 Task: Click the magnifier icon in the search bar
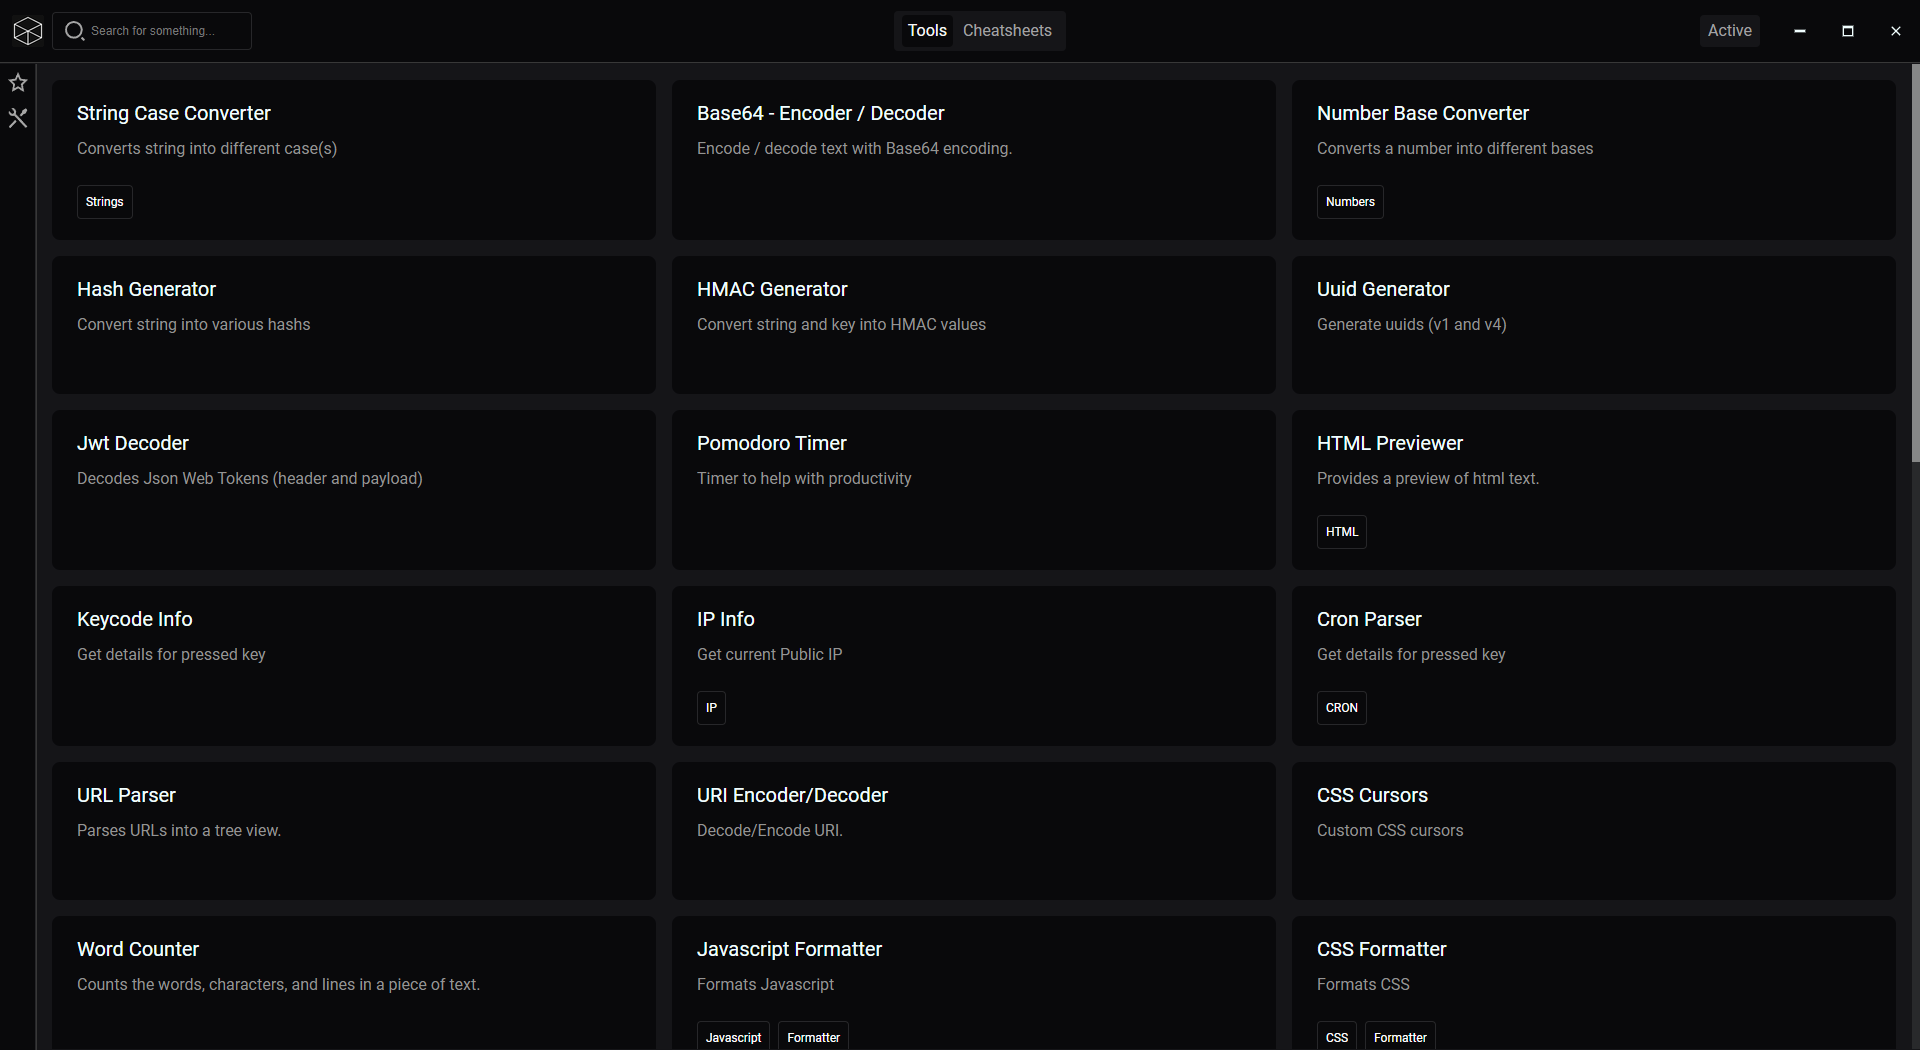74,30
